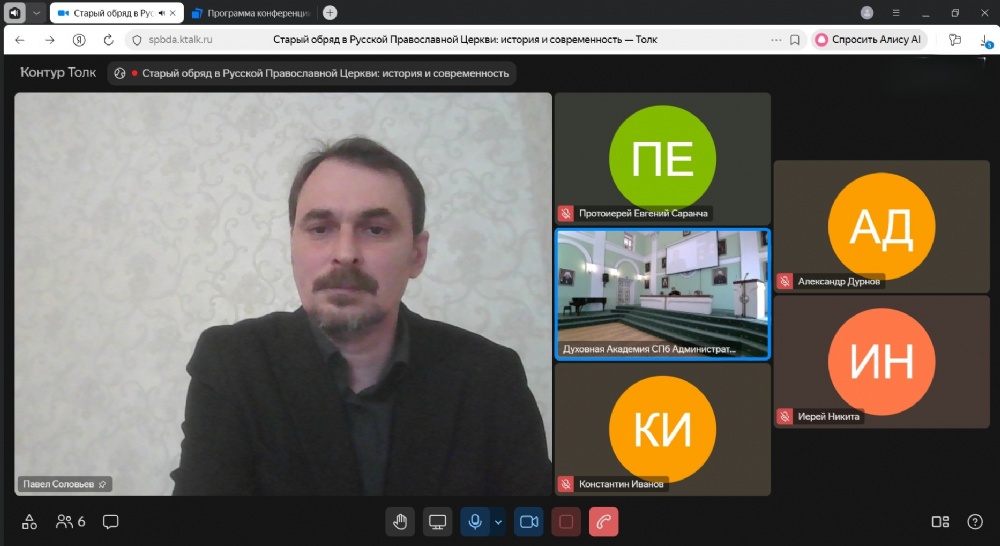
Task: Open the rooms structure icon at bottom left
Action: click(29, 522)
